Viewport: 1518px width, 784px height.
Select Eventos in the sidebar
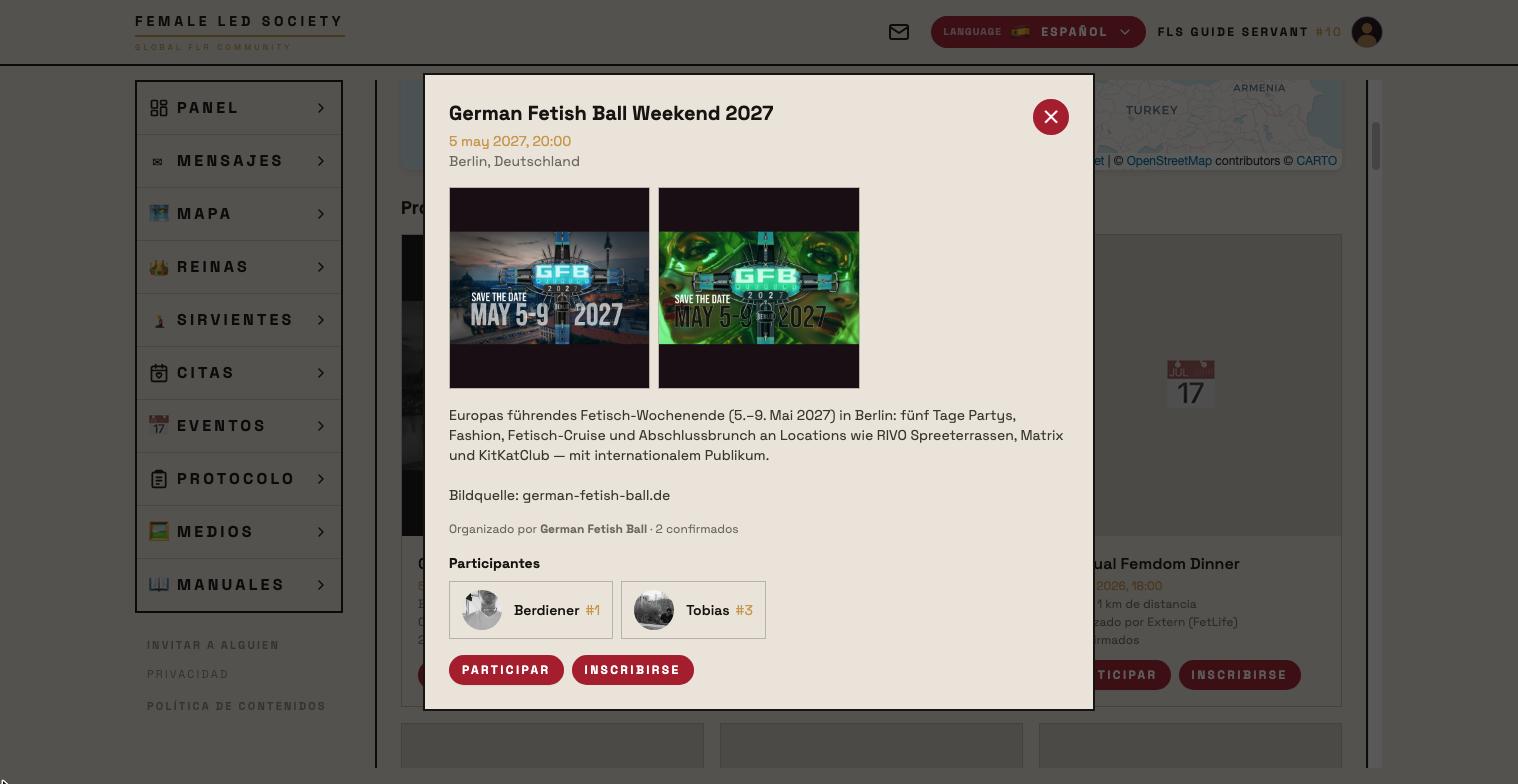pyautogui.click(x=239, y=426)
